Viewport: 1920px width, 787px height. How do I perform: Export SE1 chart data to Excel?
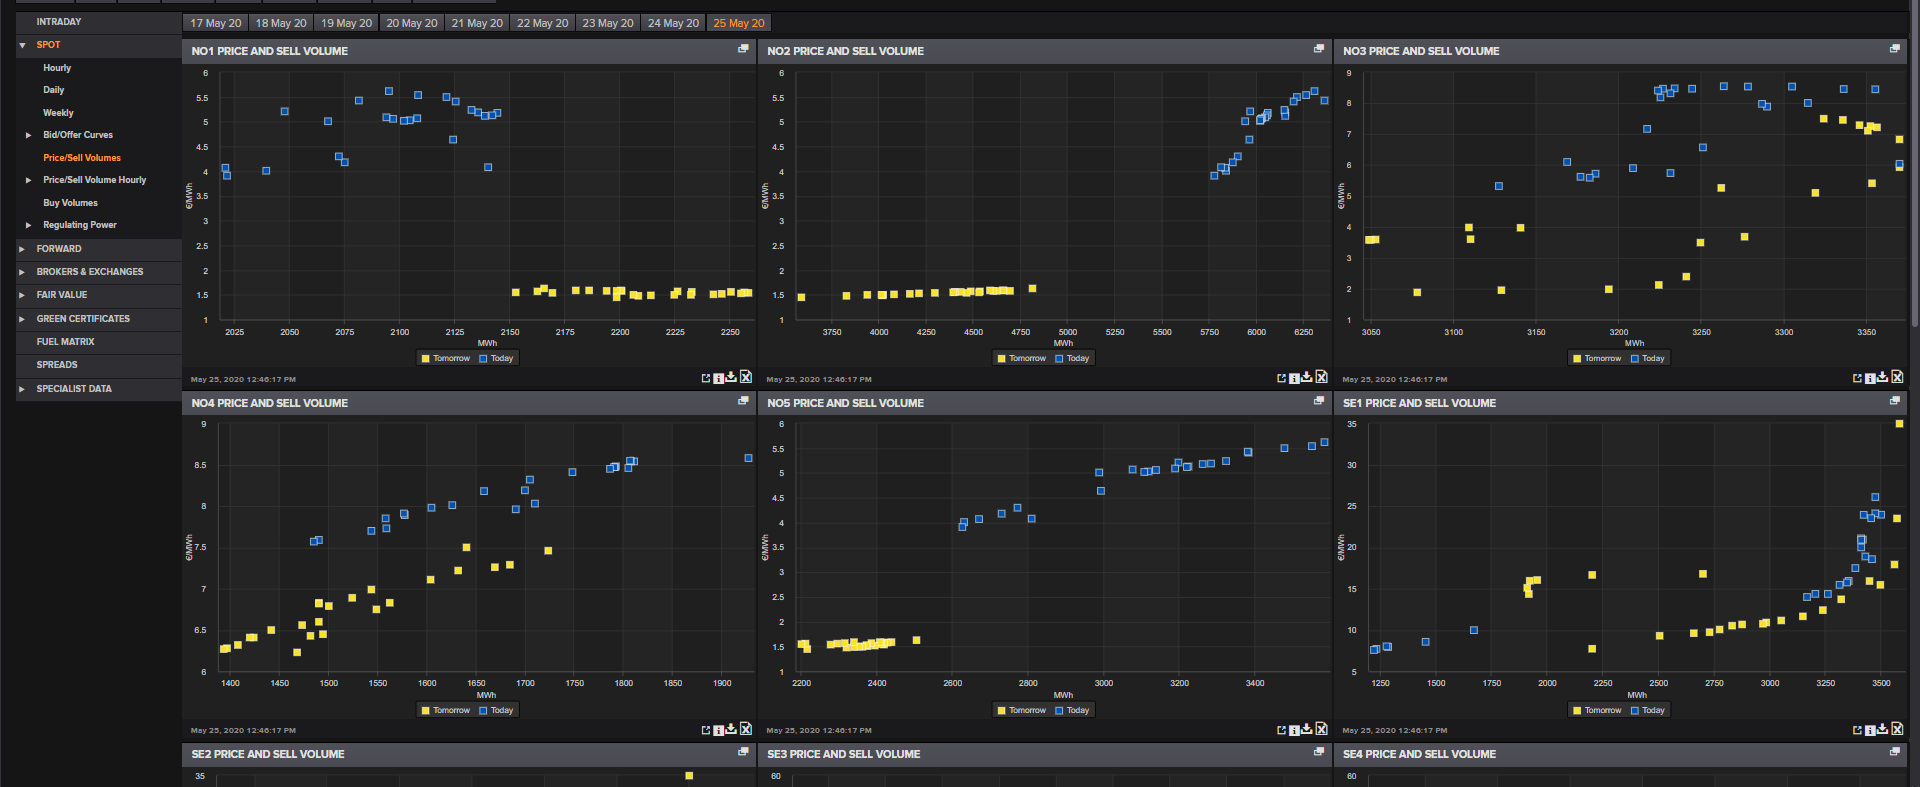[x=1897, y=729]
